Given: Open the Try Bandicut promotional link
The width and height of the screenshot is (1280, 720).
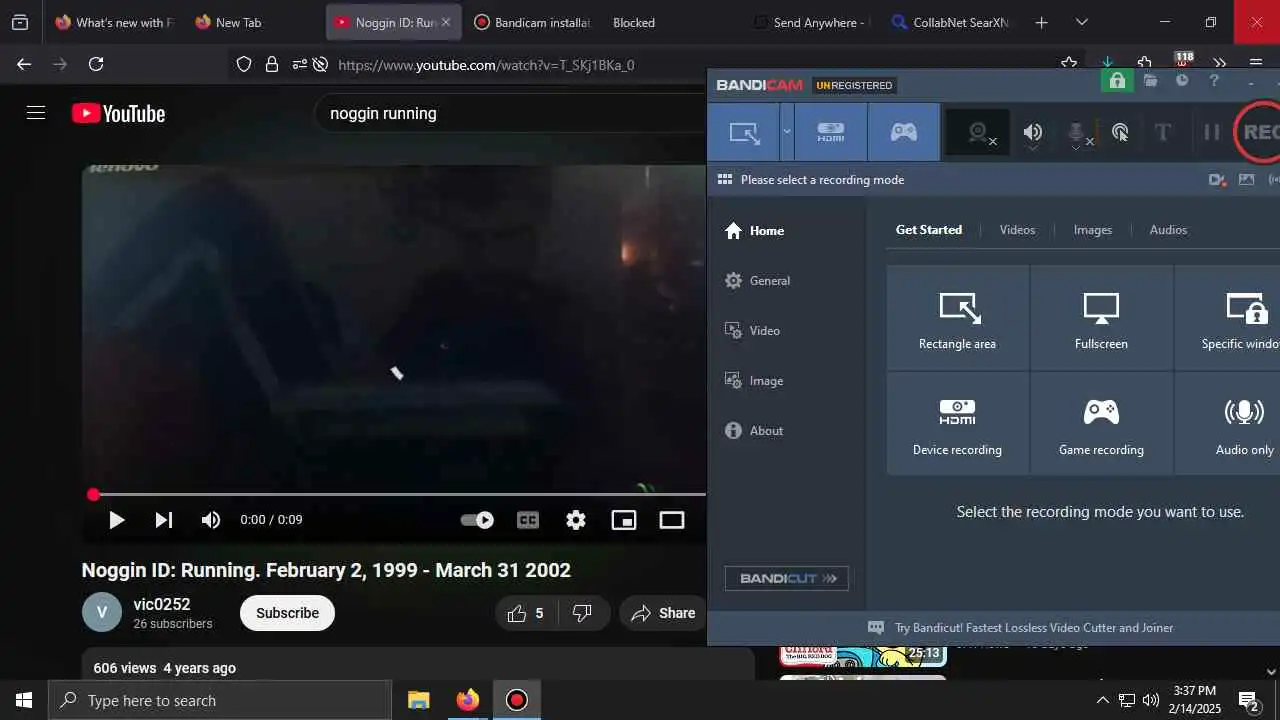Looking at the screenshot, I should click(x=1033, y=628).
